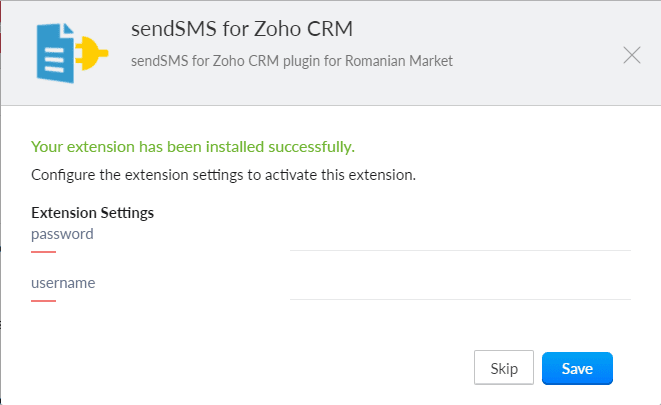Save the extension settings
661x405 pixels.
[x=577, y=368]
